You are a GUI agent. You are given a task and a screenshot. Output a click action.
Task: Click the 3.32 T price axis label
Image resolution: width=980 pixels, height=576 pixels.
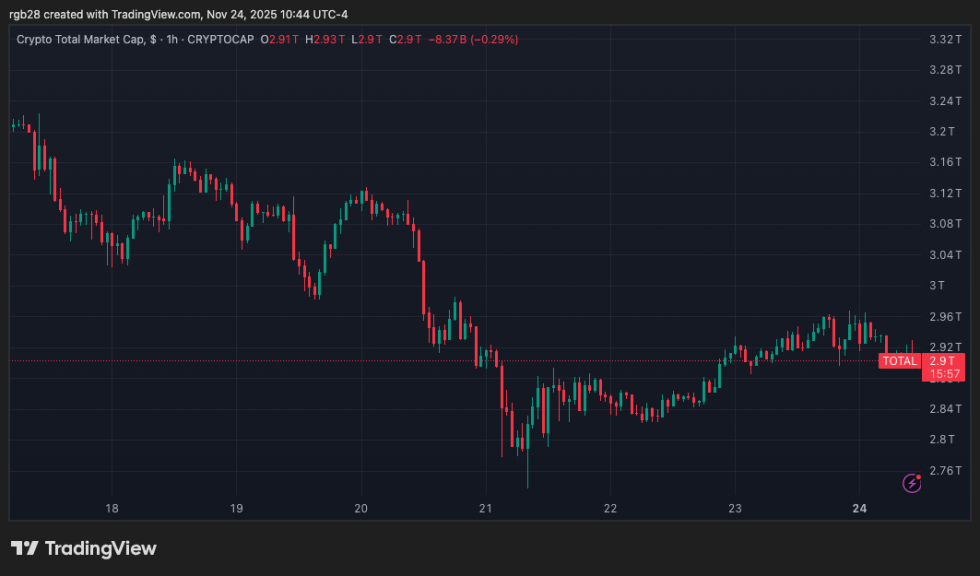click(x=945, y=39)
